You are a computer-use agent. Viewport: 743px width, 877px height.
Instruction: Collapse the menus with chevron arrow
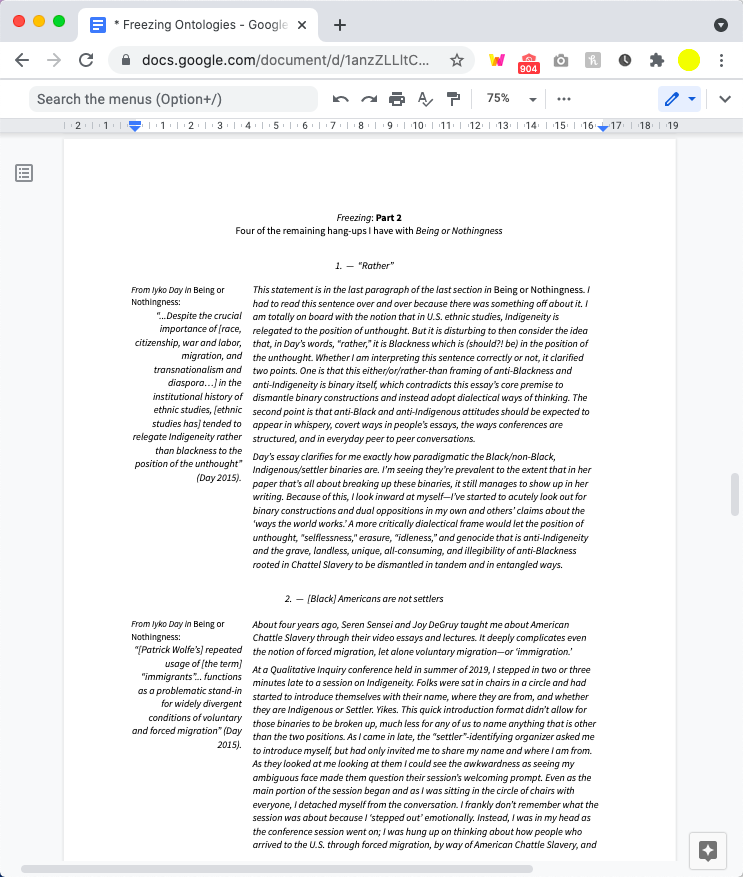(725, 99)
